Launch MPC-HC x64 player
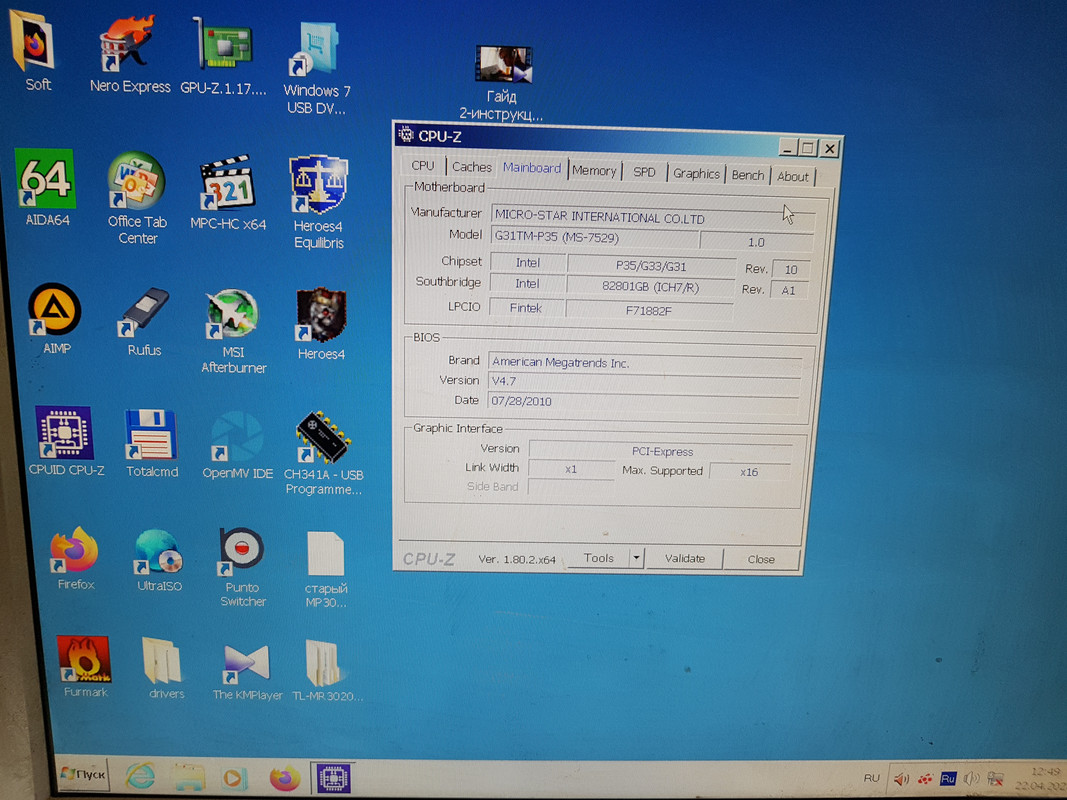The image size is (1067, 800). coord(227,193)
